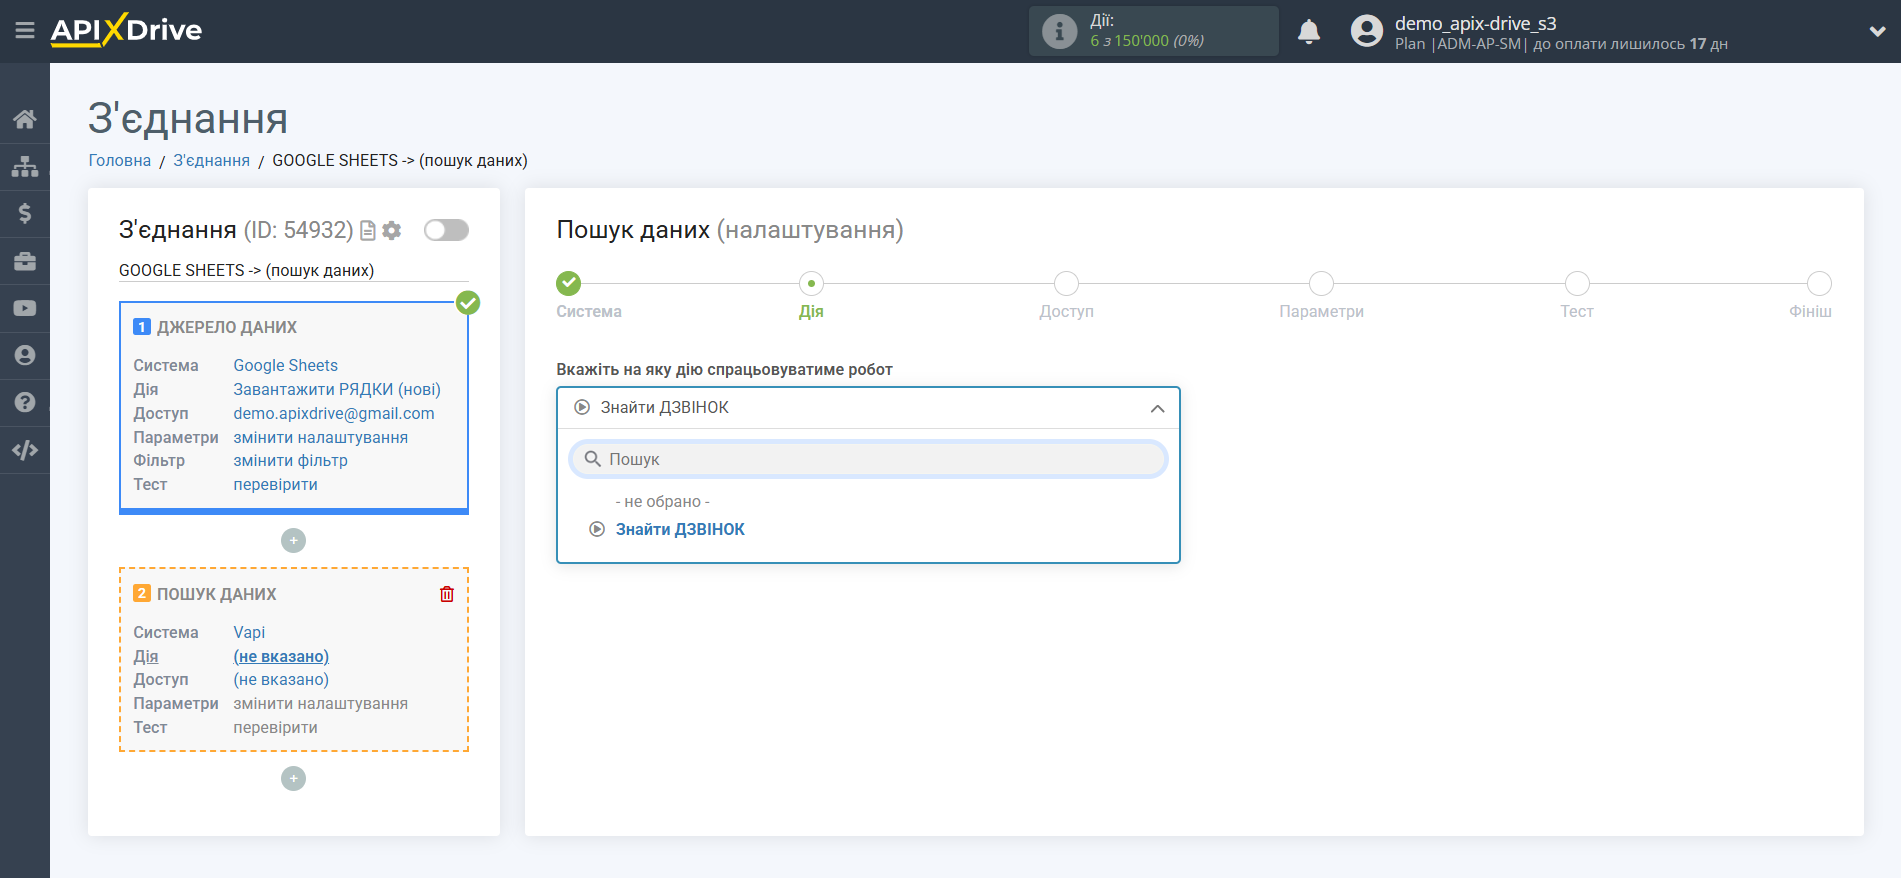This screenshot has height=878, width=1901.
Task: Open connection settings gear icon
Action: (x=392, y=231)
